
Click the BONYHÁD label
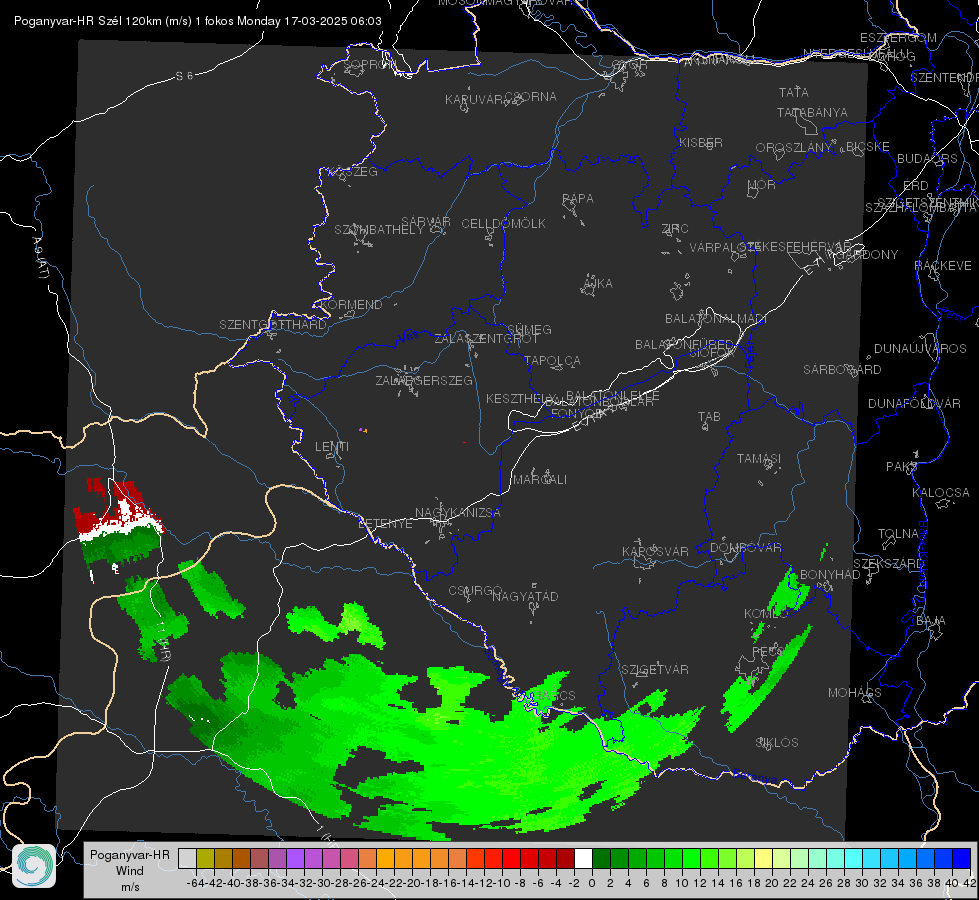830,575
